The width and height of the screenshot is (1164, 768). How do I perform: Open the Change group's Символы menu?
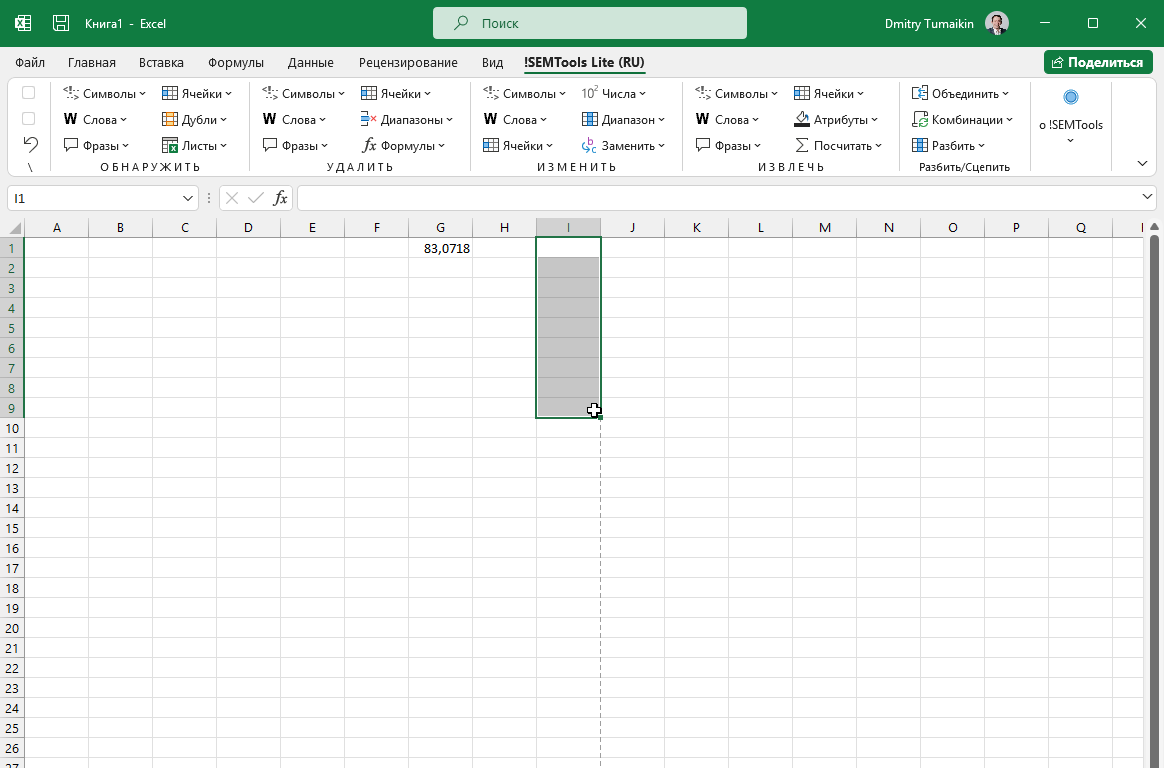(524, 93)
